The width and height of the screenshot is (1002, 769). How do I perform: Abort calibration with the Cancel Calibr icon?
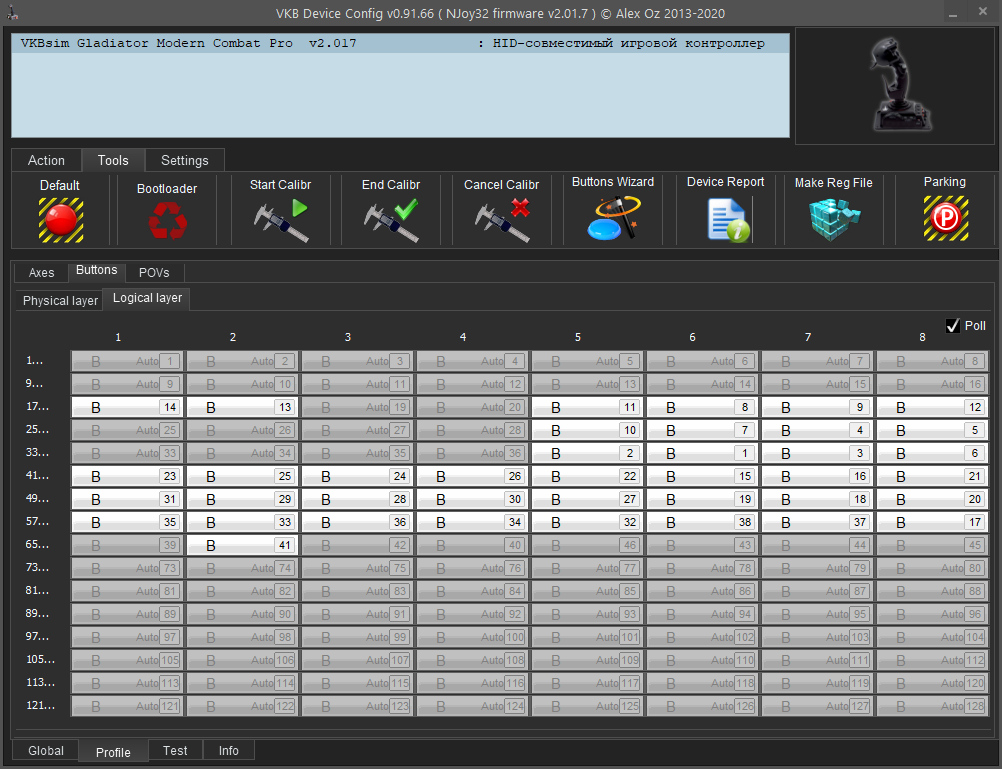(x=502, y=221)
